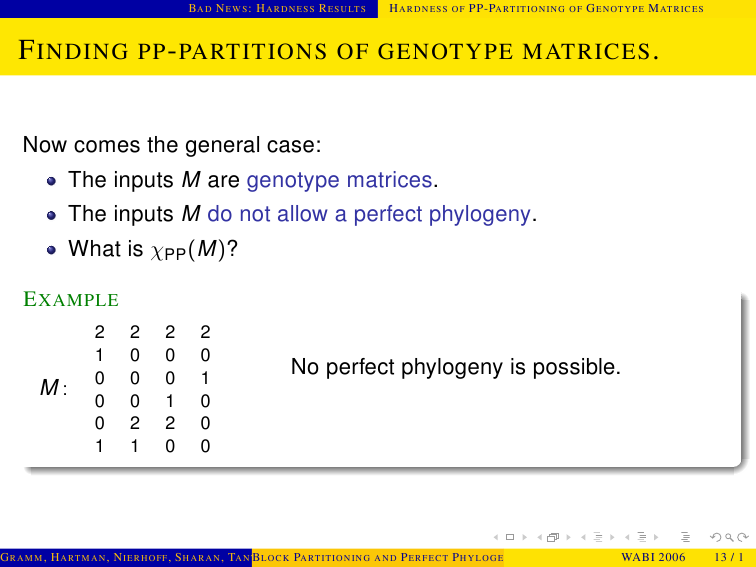Click the matrix row '0 0 1 0'

tap(152, 401)
